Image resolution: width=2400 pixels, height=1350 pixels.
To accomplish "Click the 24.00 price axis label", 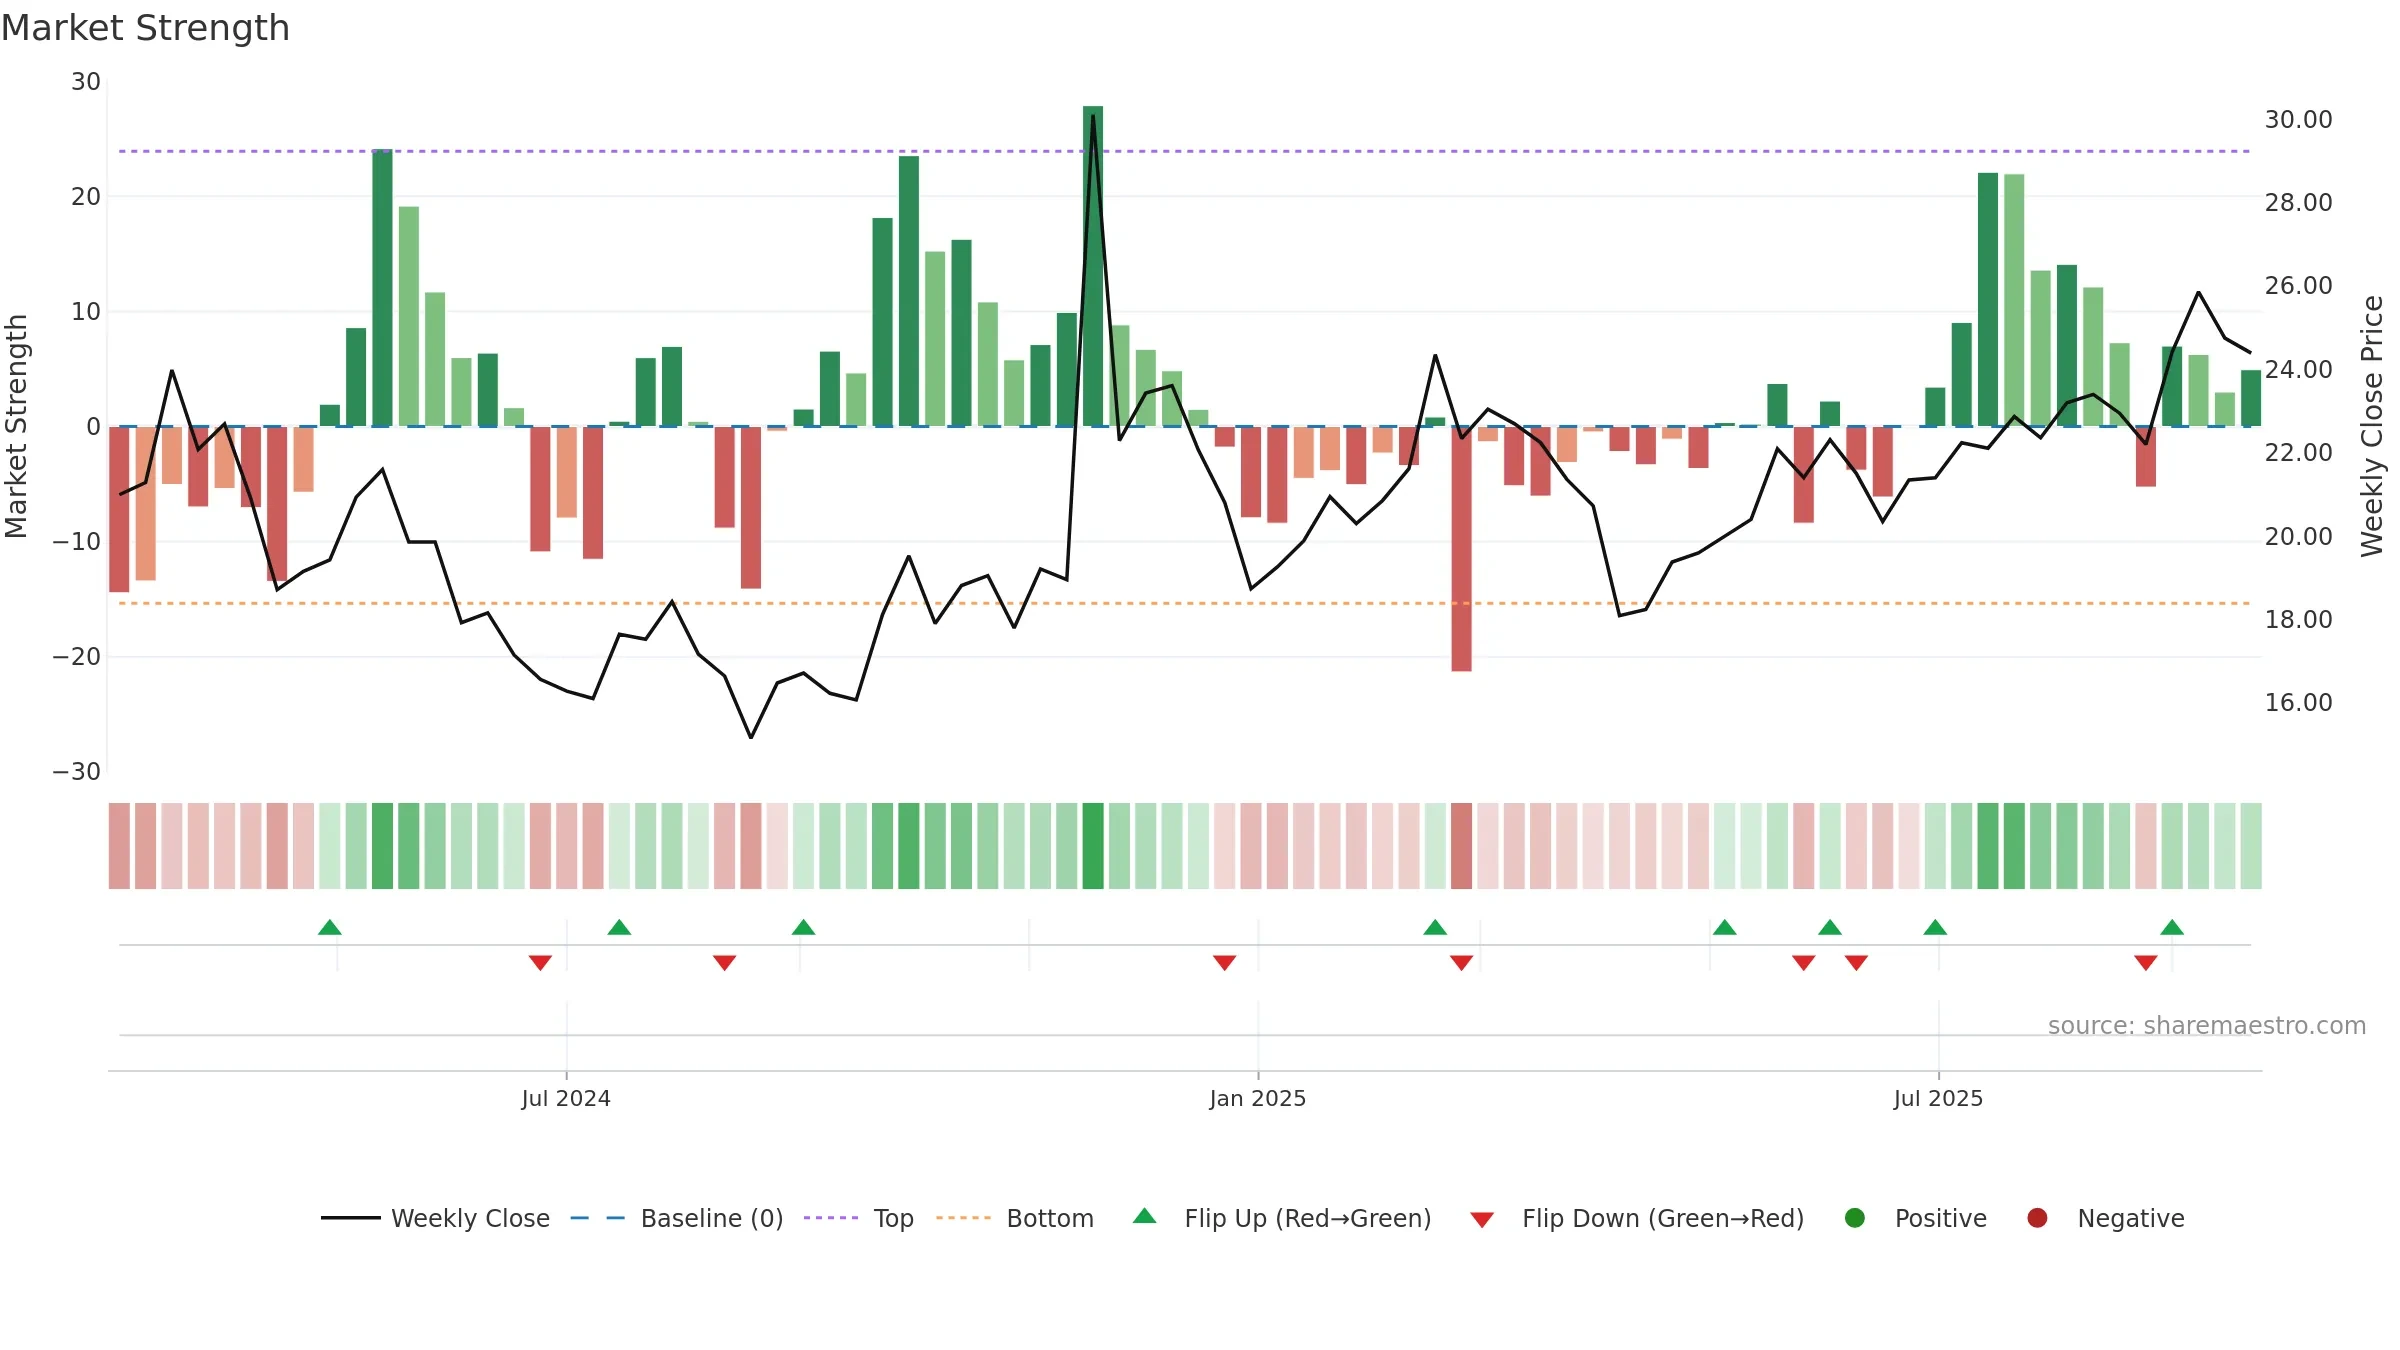I will coord(2298,369).
